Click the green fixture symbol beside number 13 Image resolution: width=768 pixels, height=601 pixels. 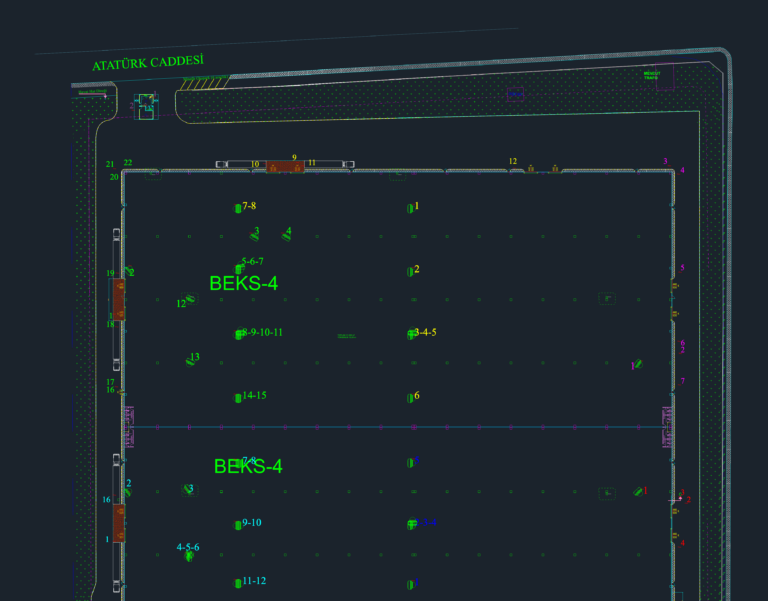point(190,362)
